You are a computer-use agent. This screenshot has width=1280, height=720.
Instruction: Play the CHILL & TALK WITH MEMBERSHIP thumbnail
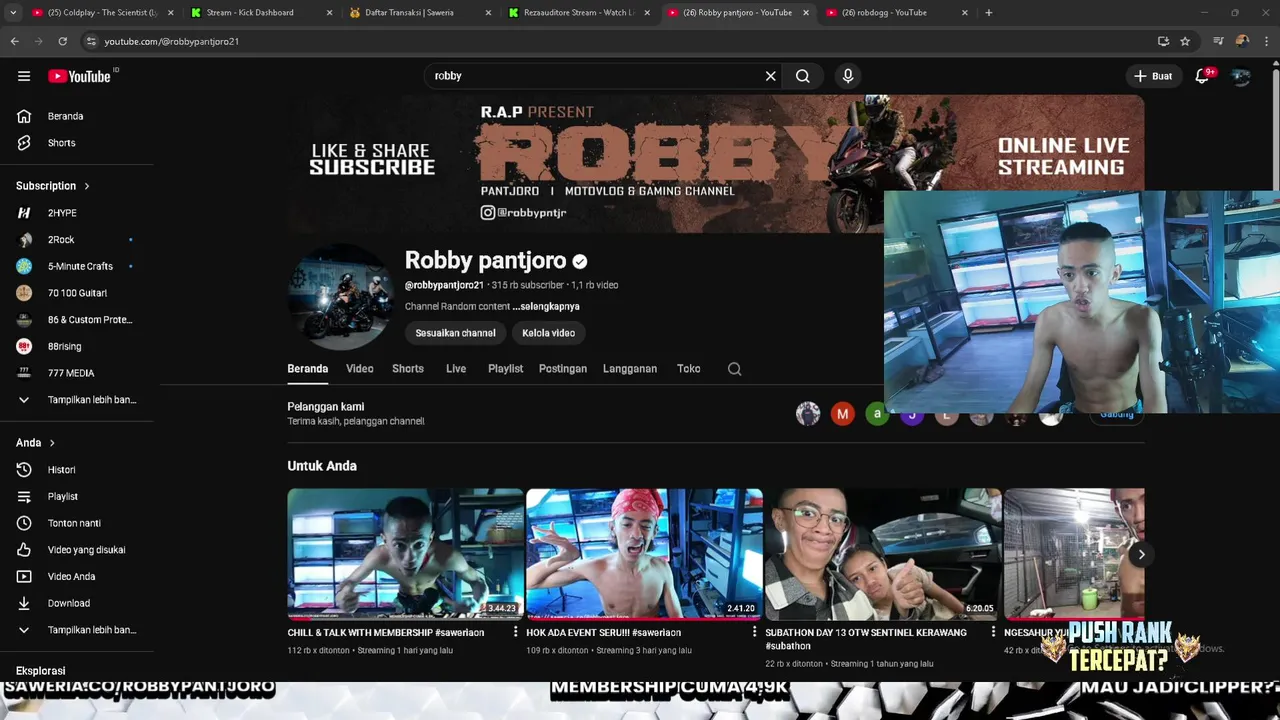coord(405,554)
